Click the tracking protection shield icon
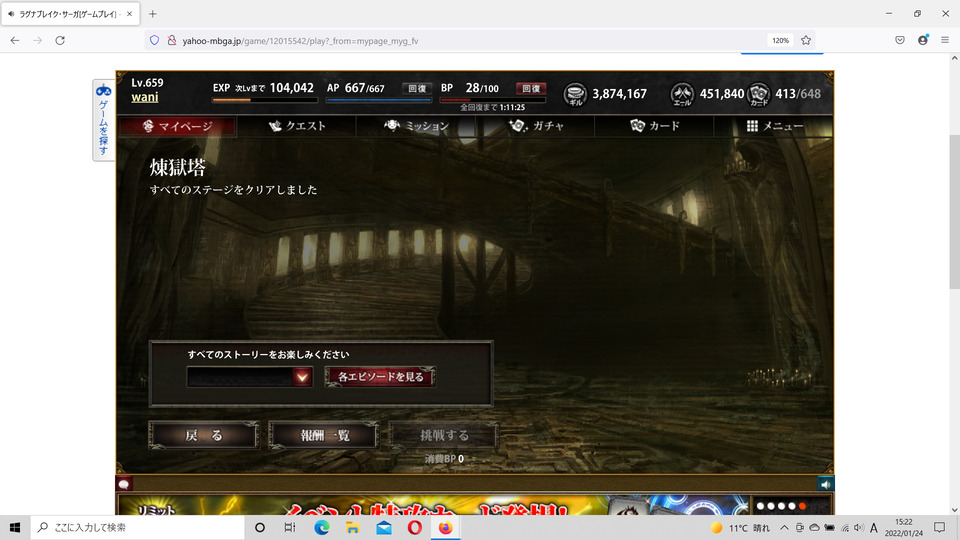 point(154,40)
